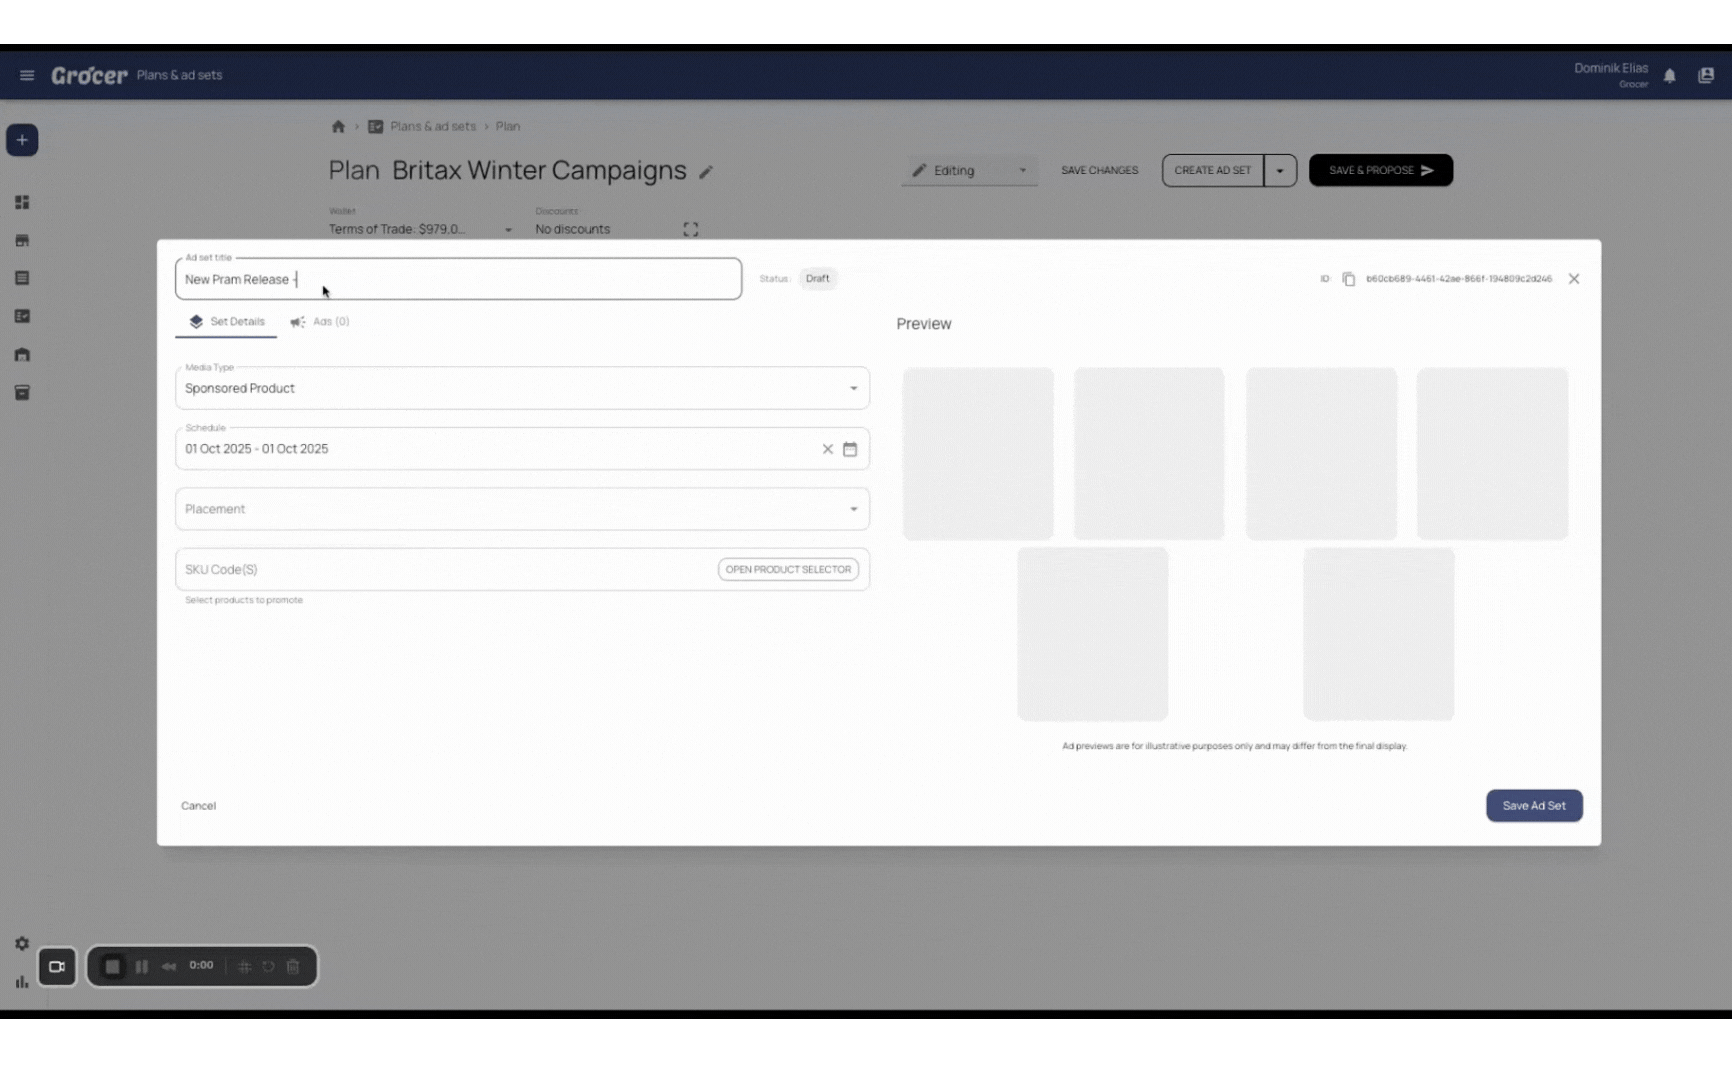Image resolution: width=1732 pixels, height=1080 pixels.
Task: Click SAVE CHANGES
Action: click(x=1099, y=170)
